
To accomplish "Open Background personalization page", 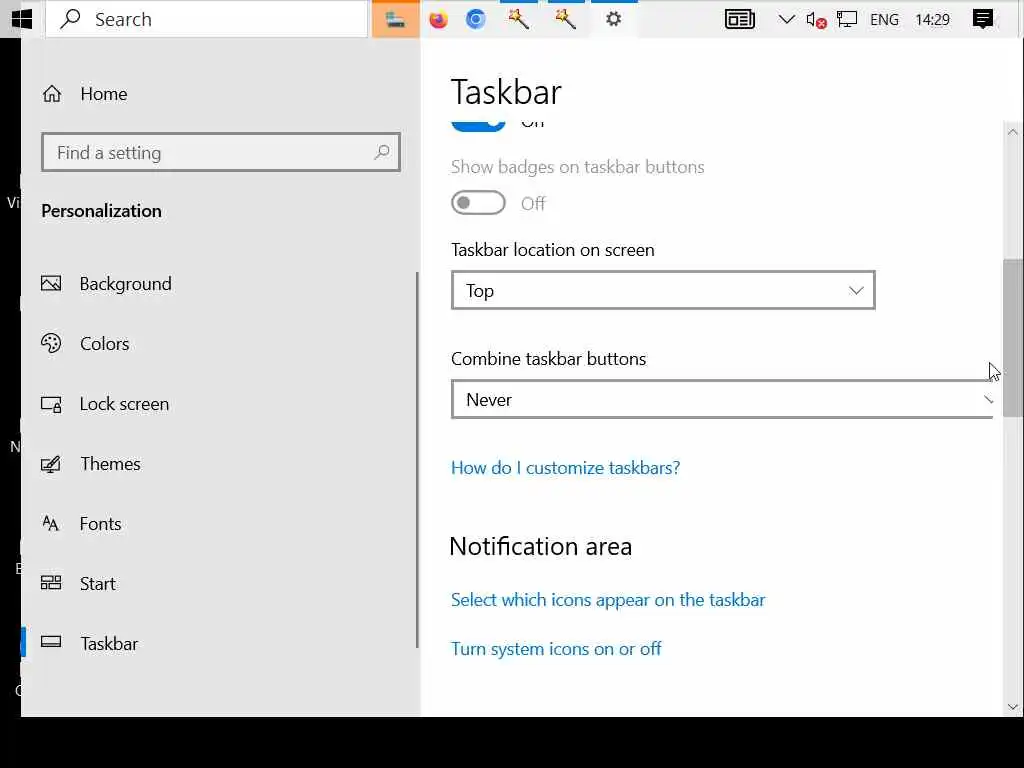I will (125, 283).
